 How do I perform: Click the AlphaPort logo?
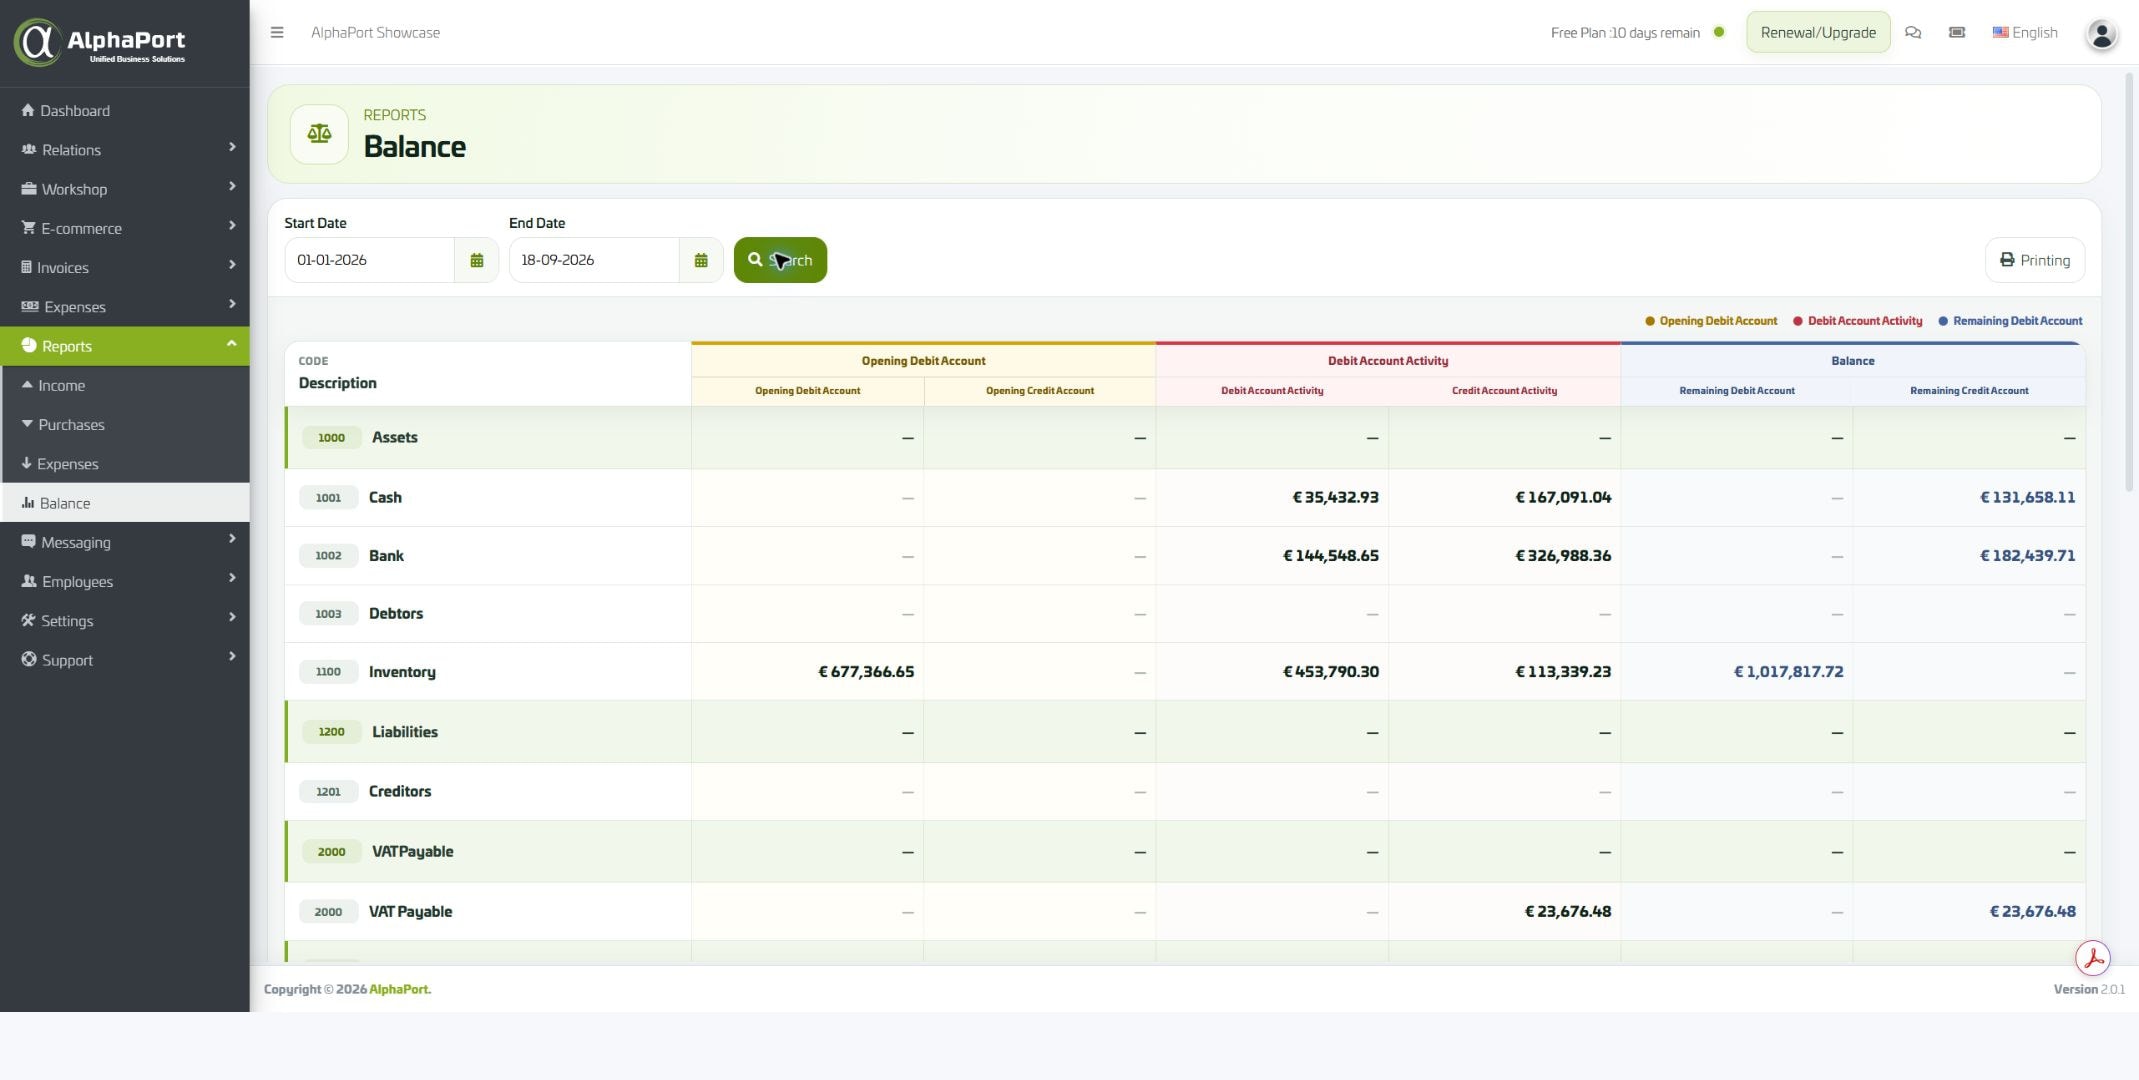coord(100,42)
